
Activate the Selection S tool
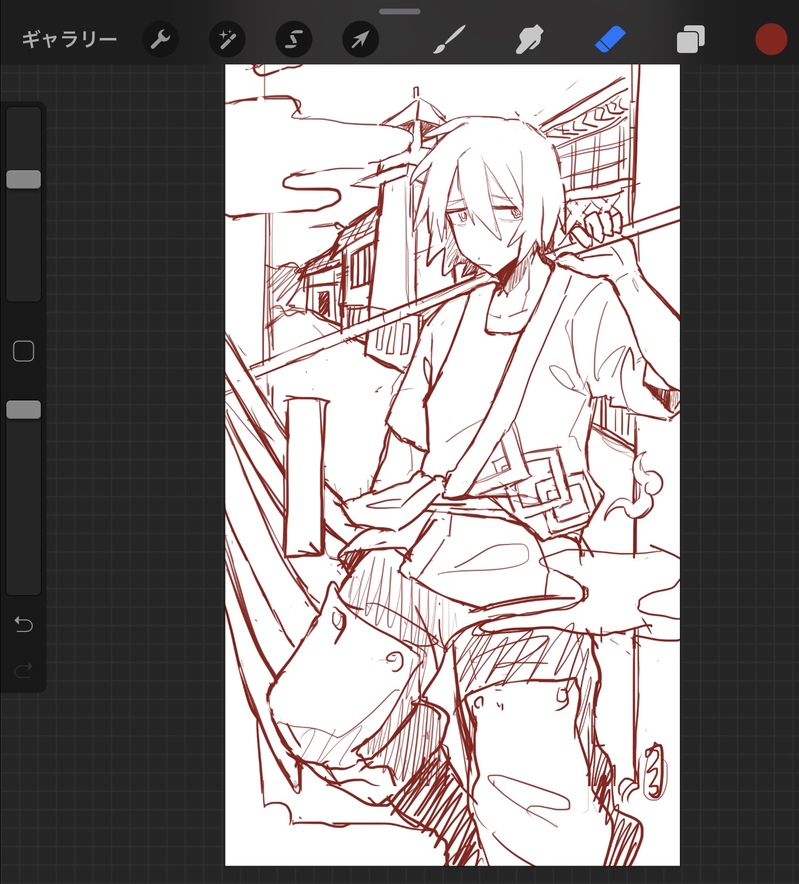pyautogui.click(x=294, y=39)
